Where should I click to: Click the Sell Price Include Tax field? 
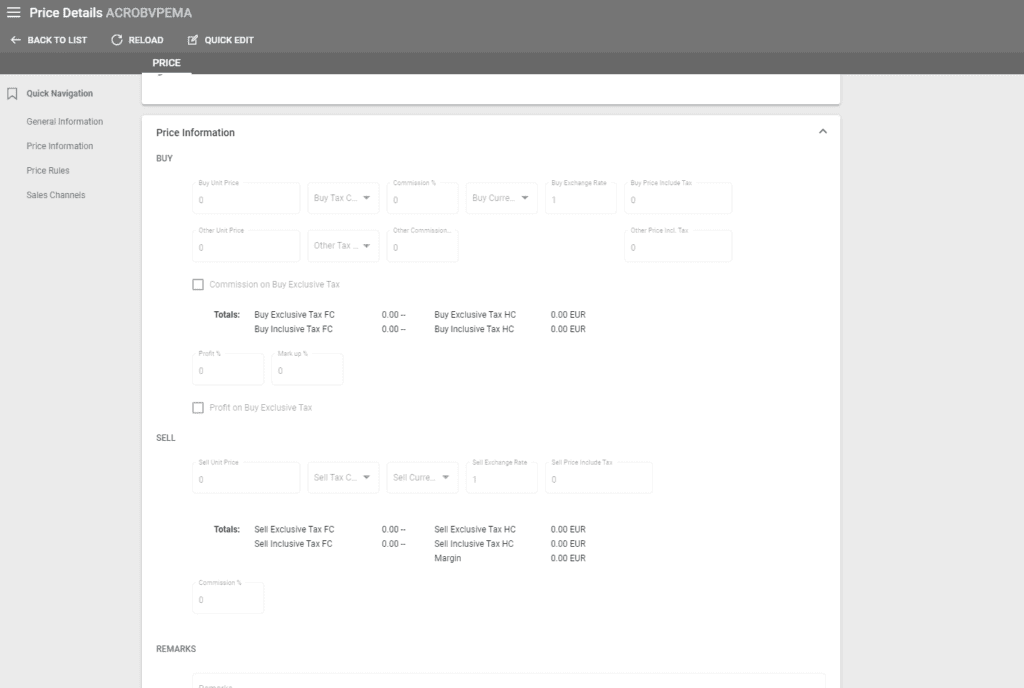pos(599,478)
